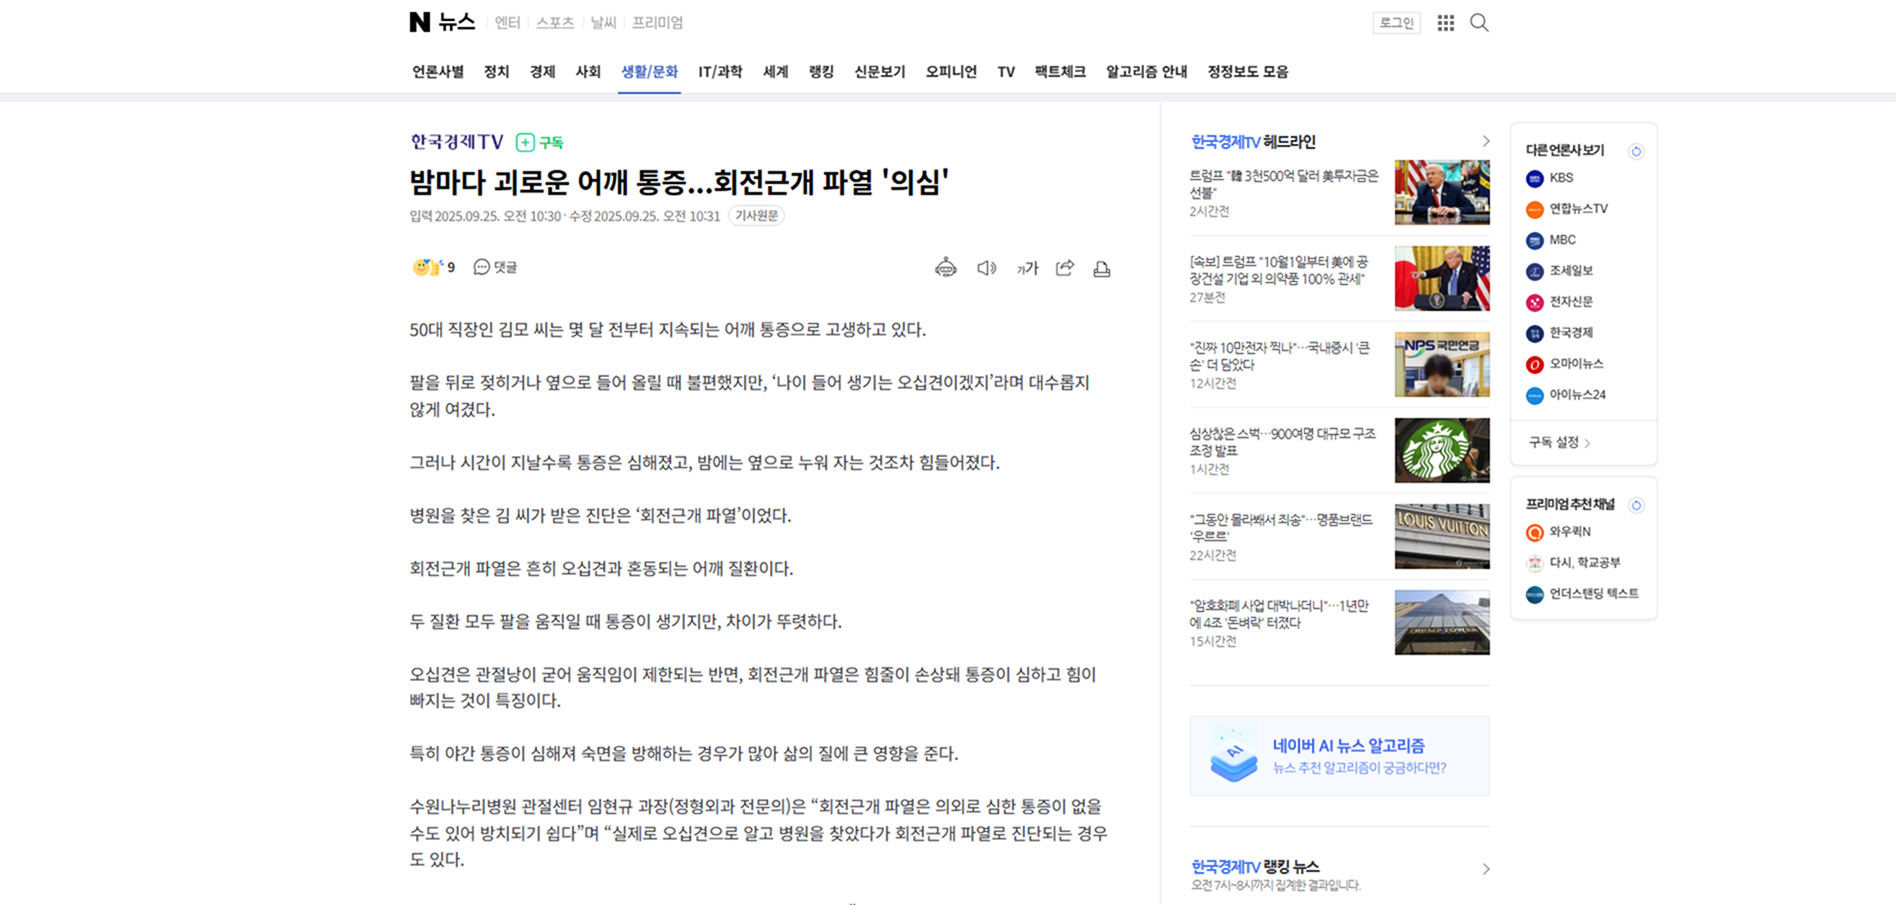Open the Starbucks headline thumbnail
The height and width of the screenshot is (905, 1896).
coord(1441,451)
